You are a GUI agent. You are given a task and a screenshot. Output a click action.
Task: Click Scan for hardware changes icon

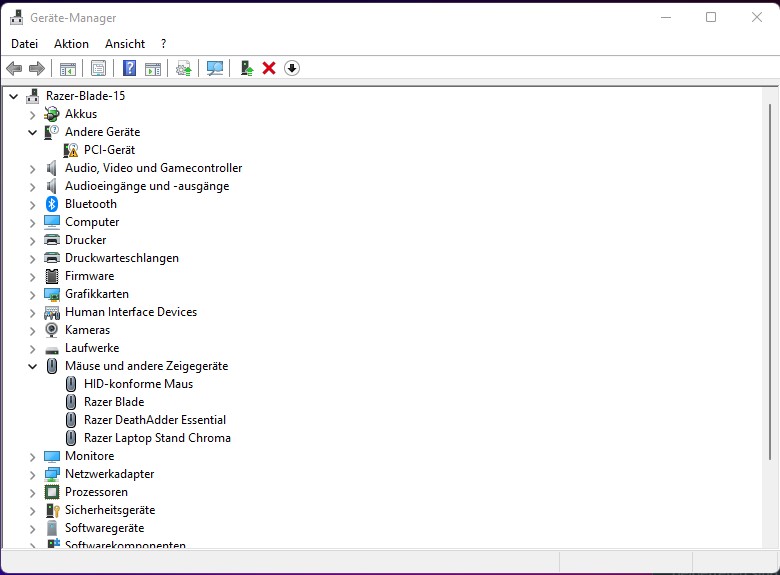[215, 68]
